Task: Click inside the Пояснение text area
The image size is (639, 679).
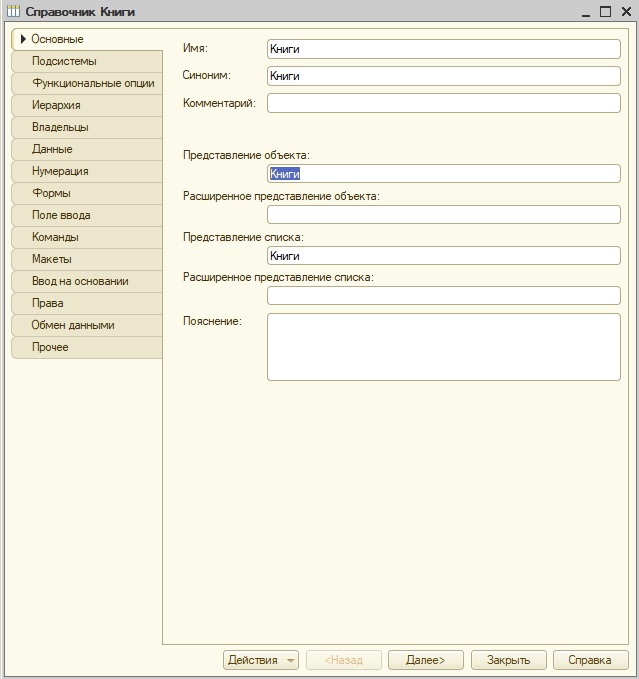Action: pyautogui.click(x=444, y=347)
